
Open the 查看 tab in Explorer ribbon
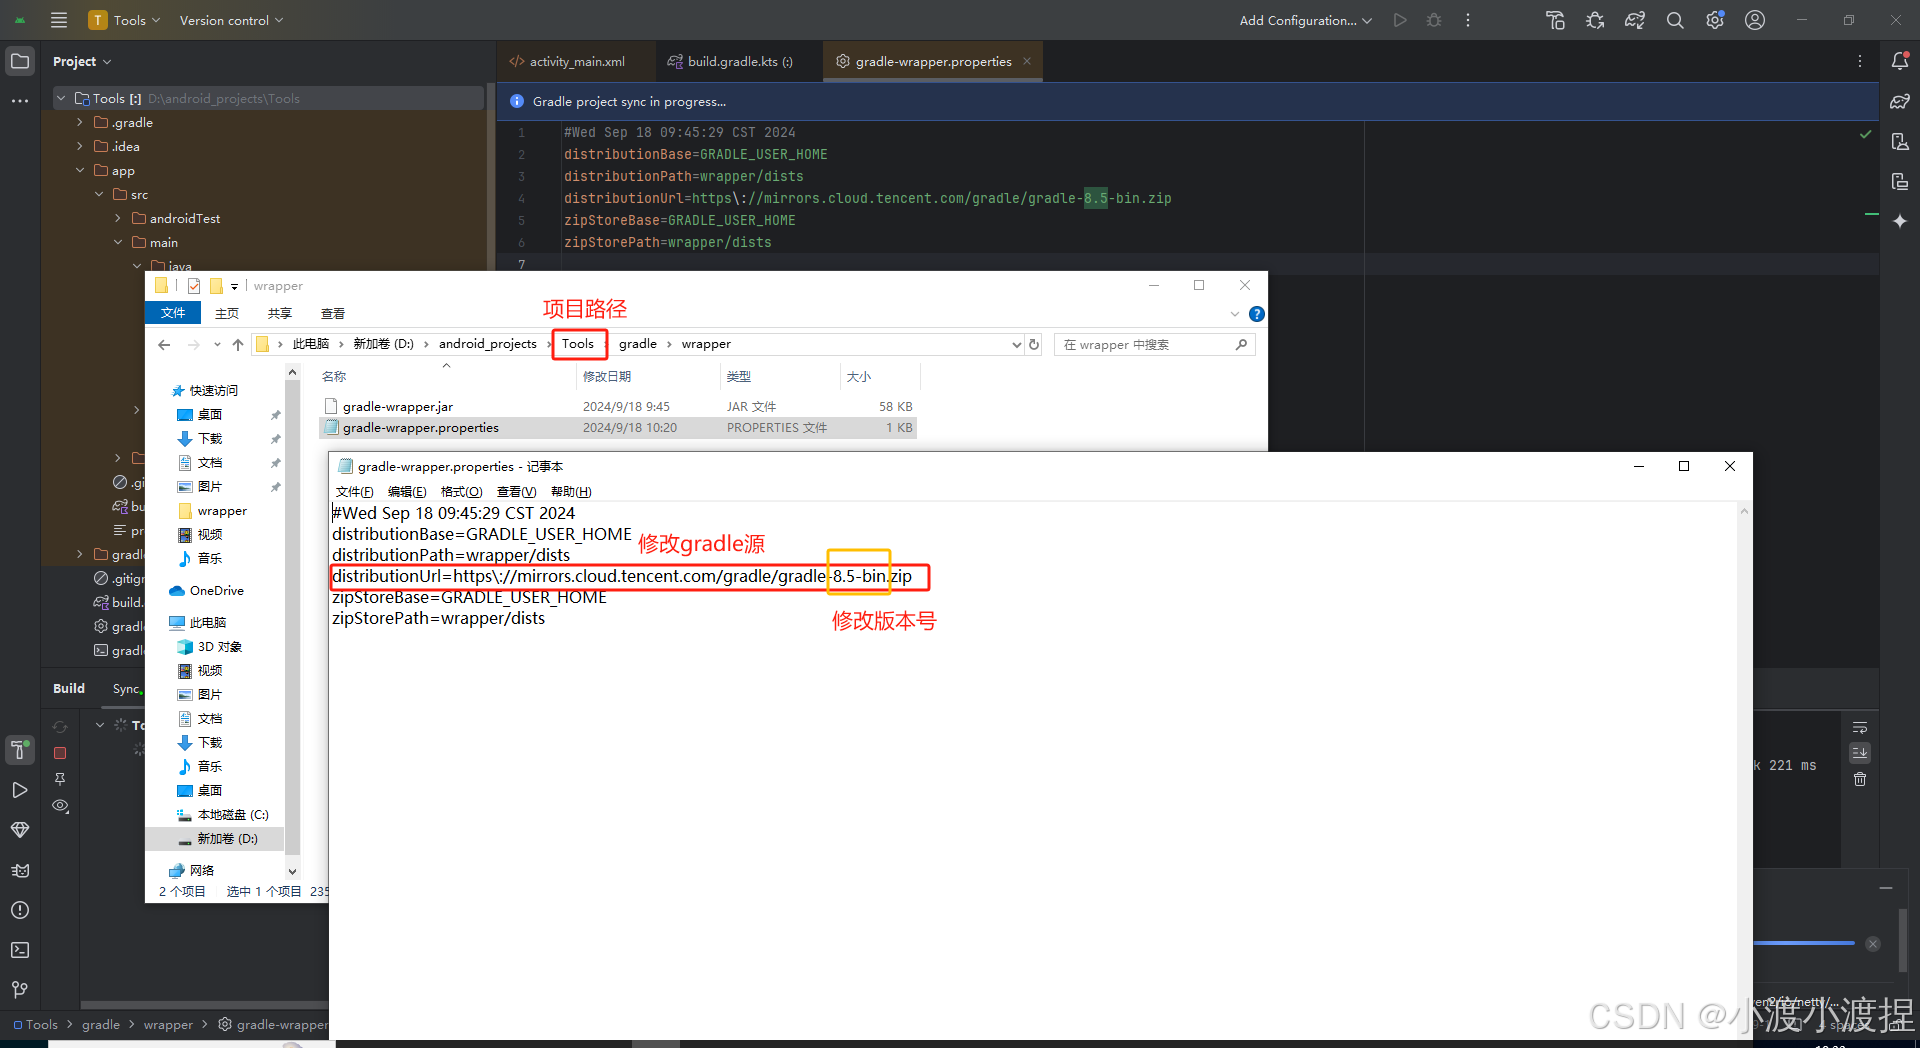point(333,313)
